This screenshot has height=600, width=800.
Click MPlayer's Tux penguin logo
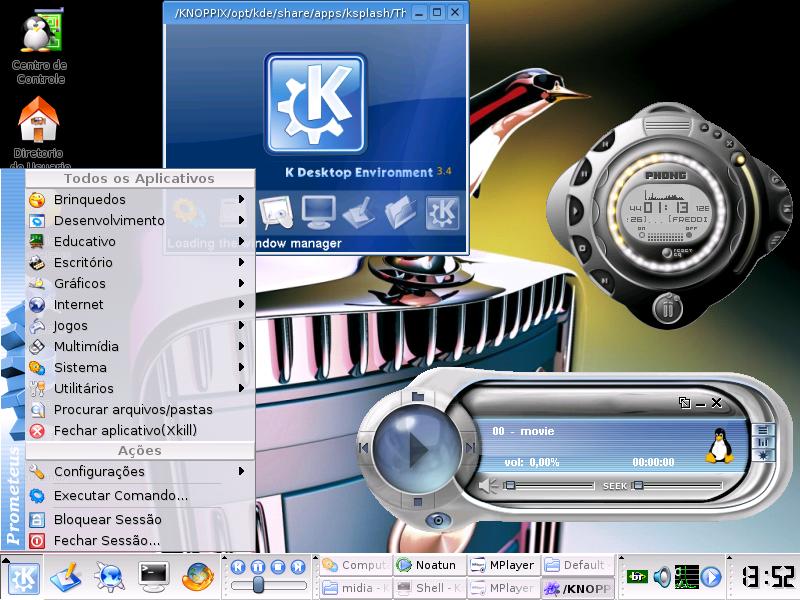tap(719, 445)
